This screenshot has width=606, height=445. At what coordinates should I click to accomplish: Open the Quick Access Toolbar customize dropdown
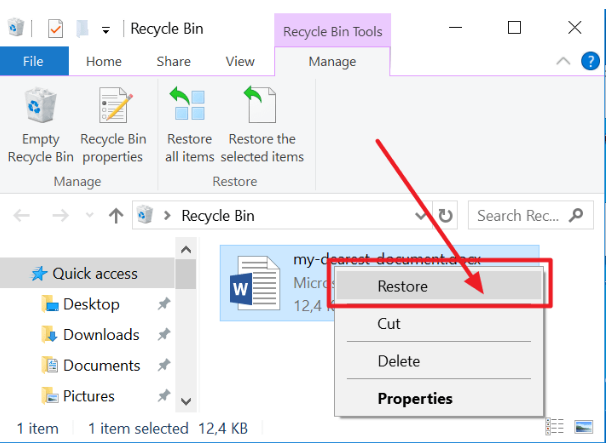coord(106,29)
